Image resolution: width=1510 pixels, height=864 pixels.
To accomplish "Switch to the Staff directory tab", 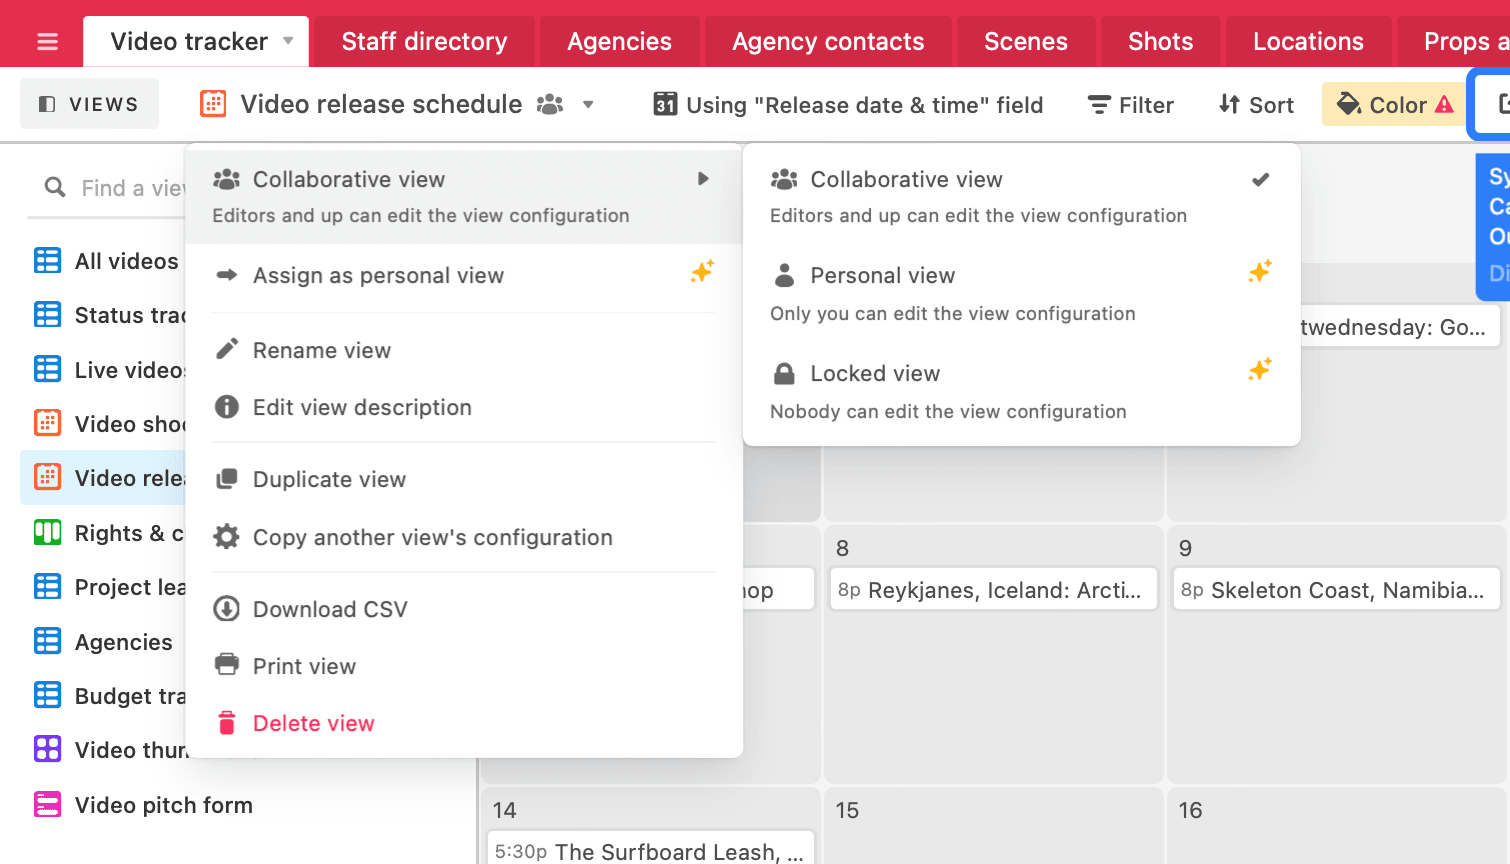I will [424, 42].
